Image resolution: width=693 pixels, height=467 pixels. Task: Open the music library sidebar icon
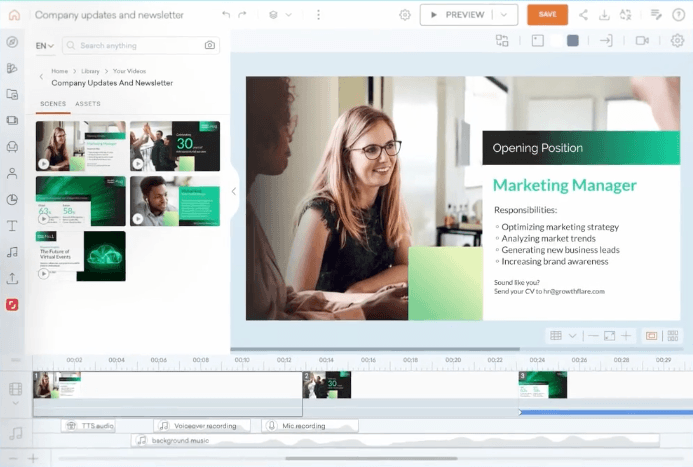(13, 252)
